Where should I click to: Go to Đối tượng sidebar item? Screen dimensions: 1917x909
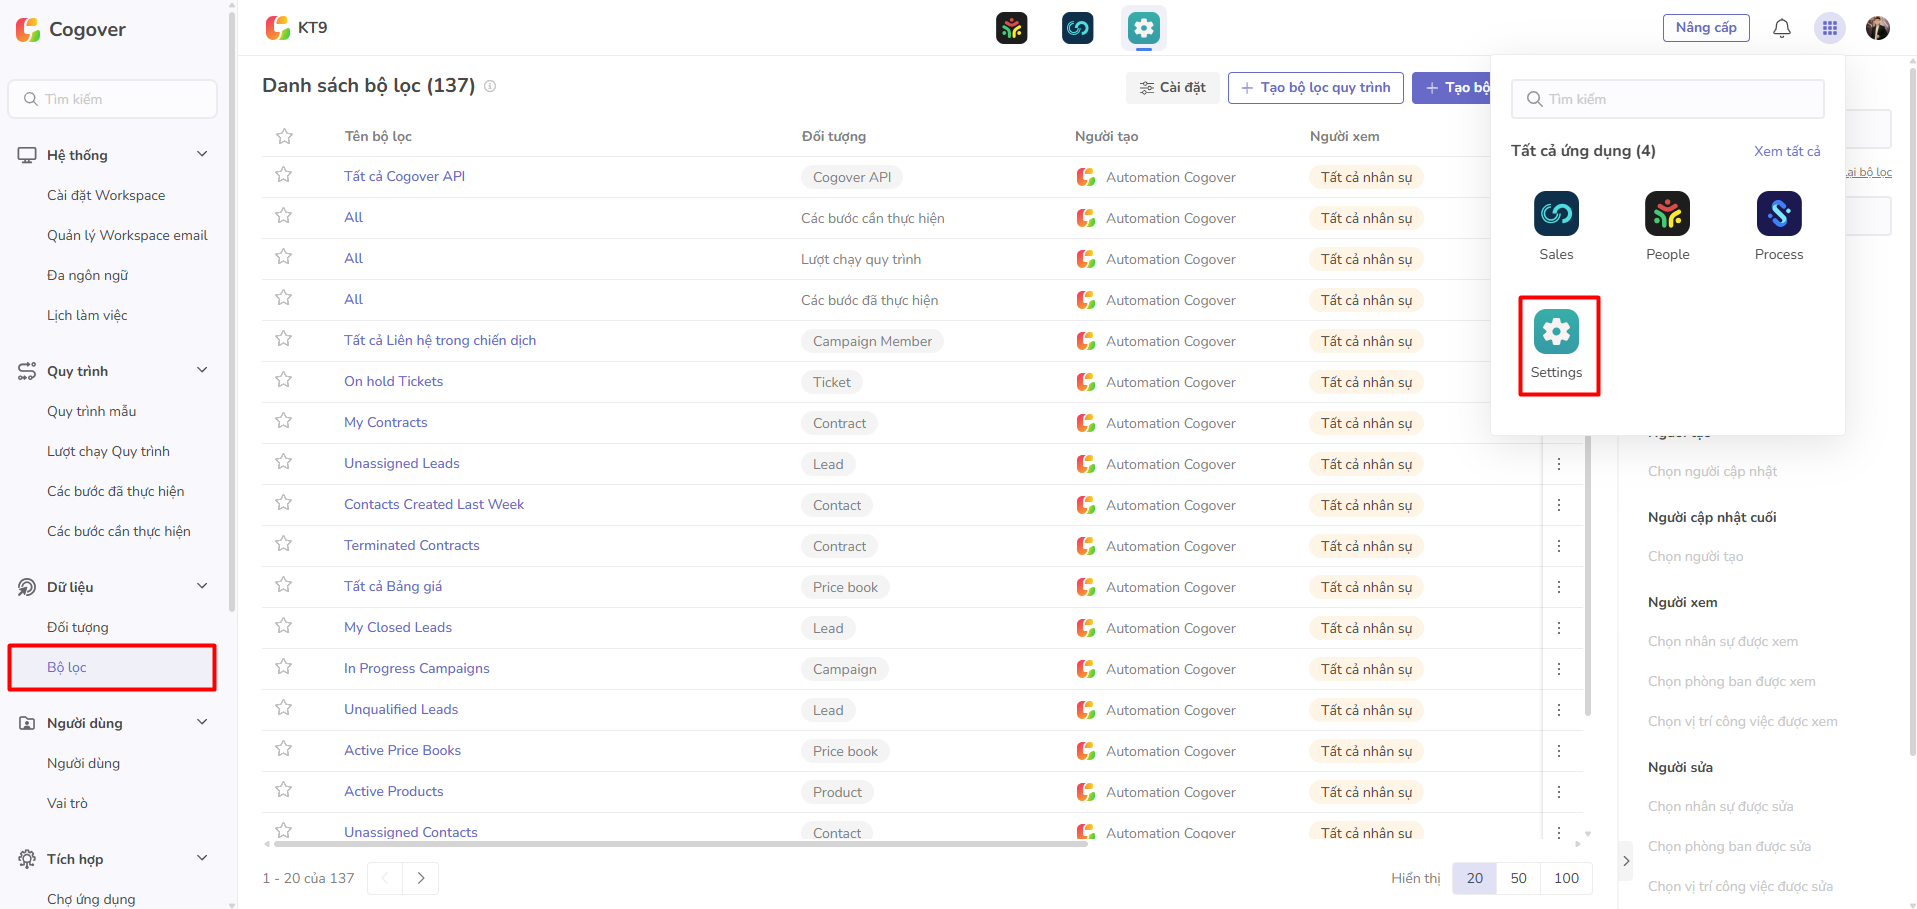pos(78,627)
